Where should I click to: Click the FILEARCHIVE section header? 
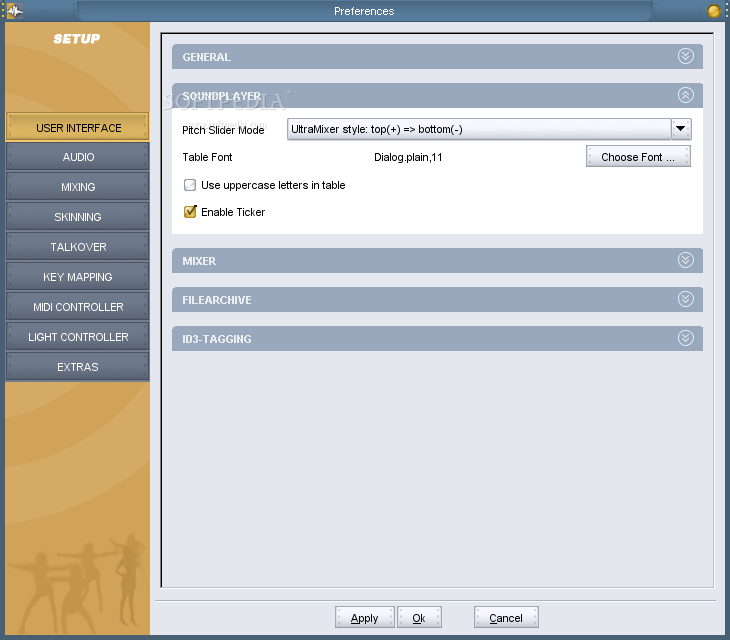pyautogui.click(x=437, y=300)
